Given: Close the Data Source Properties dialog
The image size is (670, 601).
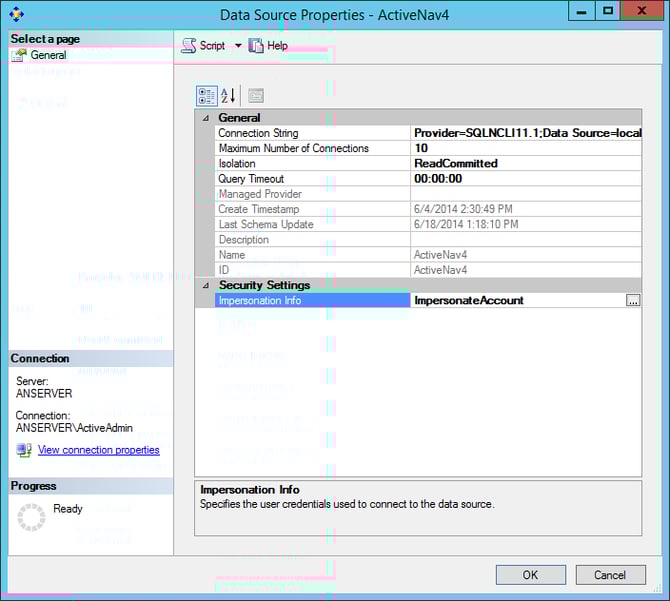Looking at the screenshot, I should pos(642,11).
